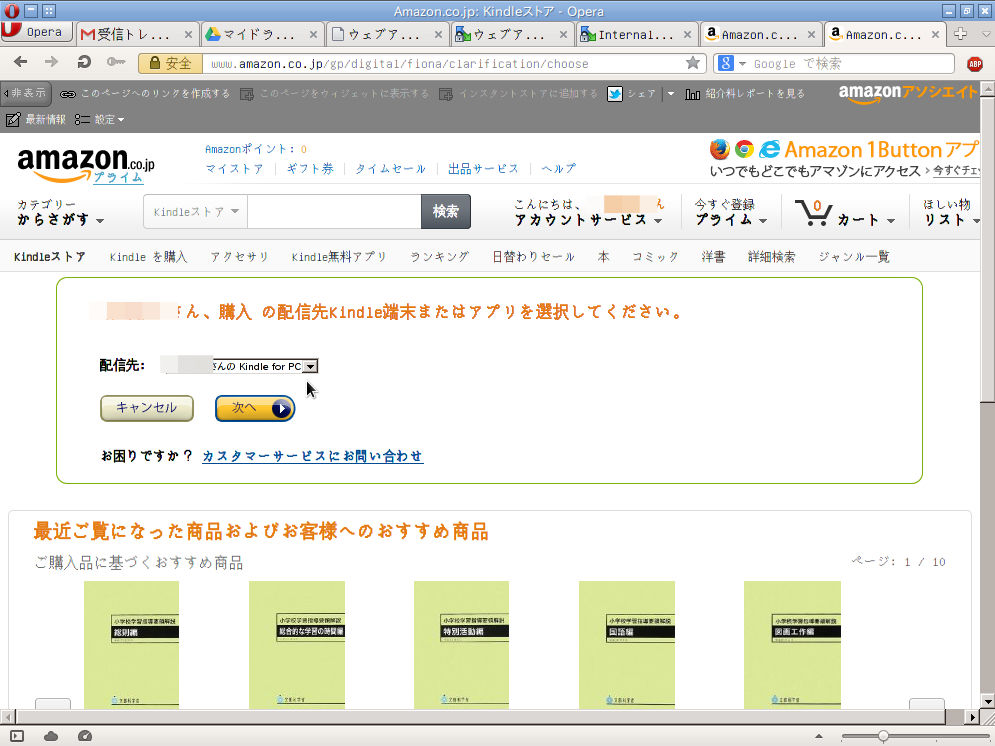Click the ABP Adblock icon
The image size is (995, 746).
tap(975, 63)
